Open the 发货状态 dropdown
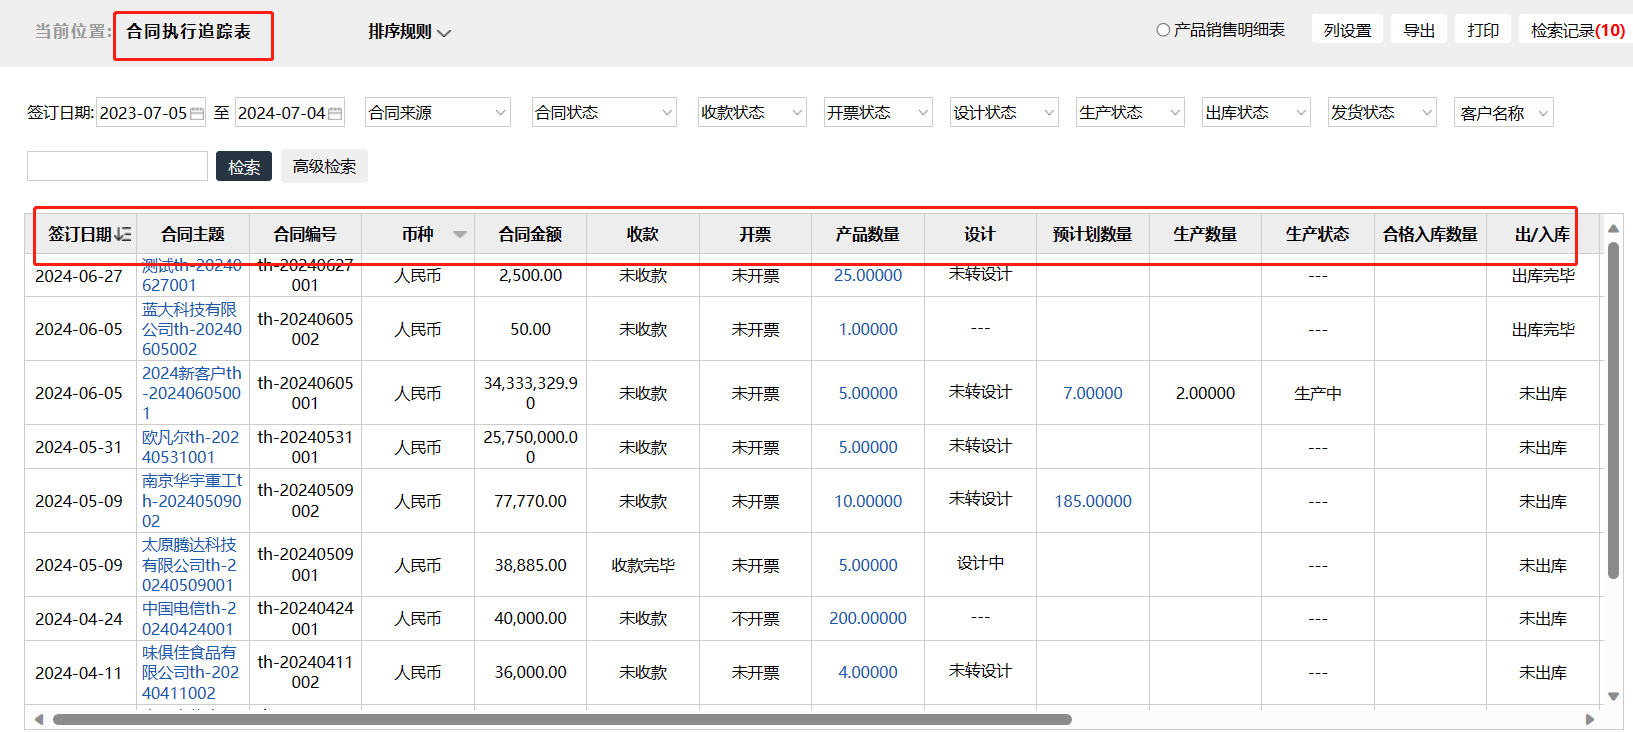Screen dimensions: 1633x733 coord(1382,113)
